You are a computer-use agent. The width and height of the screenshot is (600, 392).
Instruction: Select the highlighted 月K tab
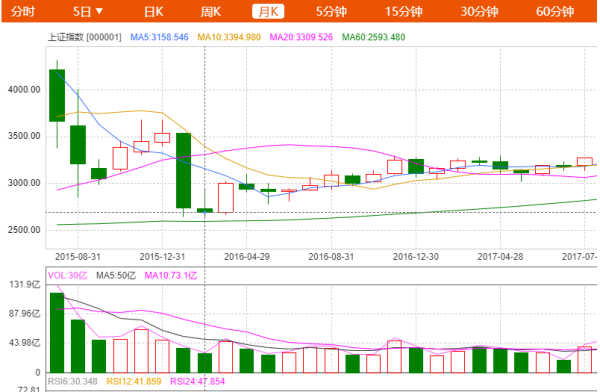pos(268,11)
